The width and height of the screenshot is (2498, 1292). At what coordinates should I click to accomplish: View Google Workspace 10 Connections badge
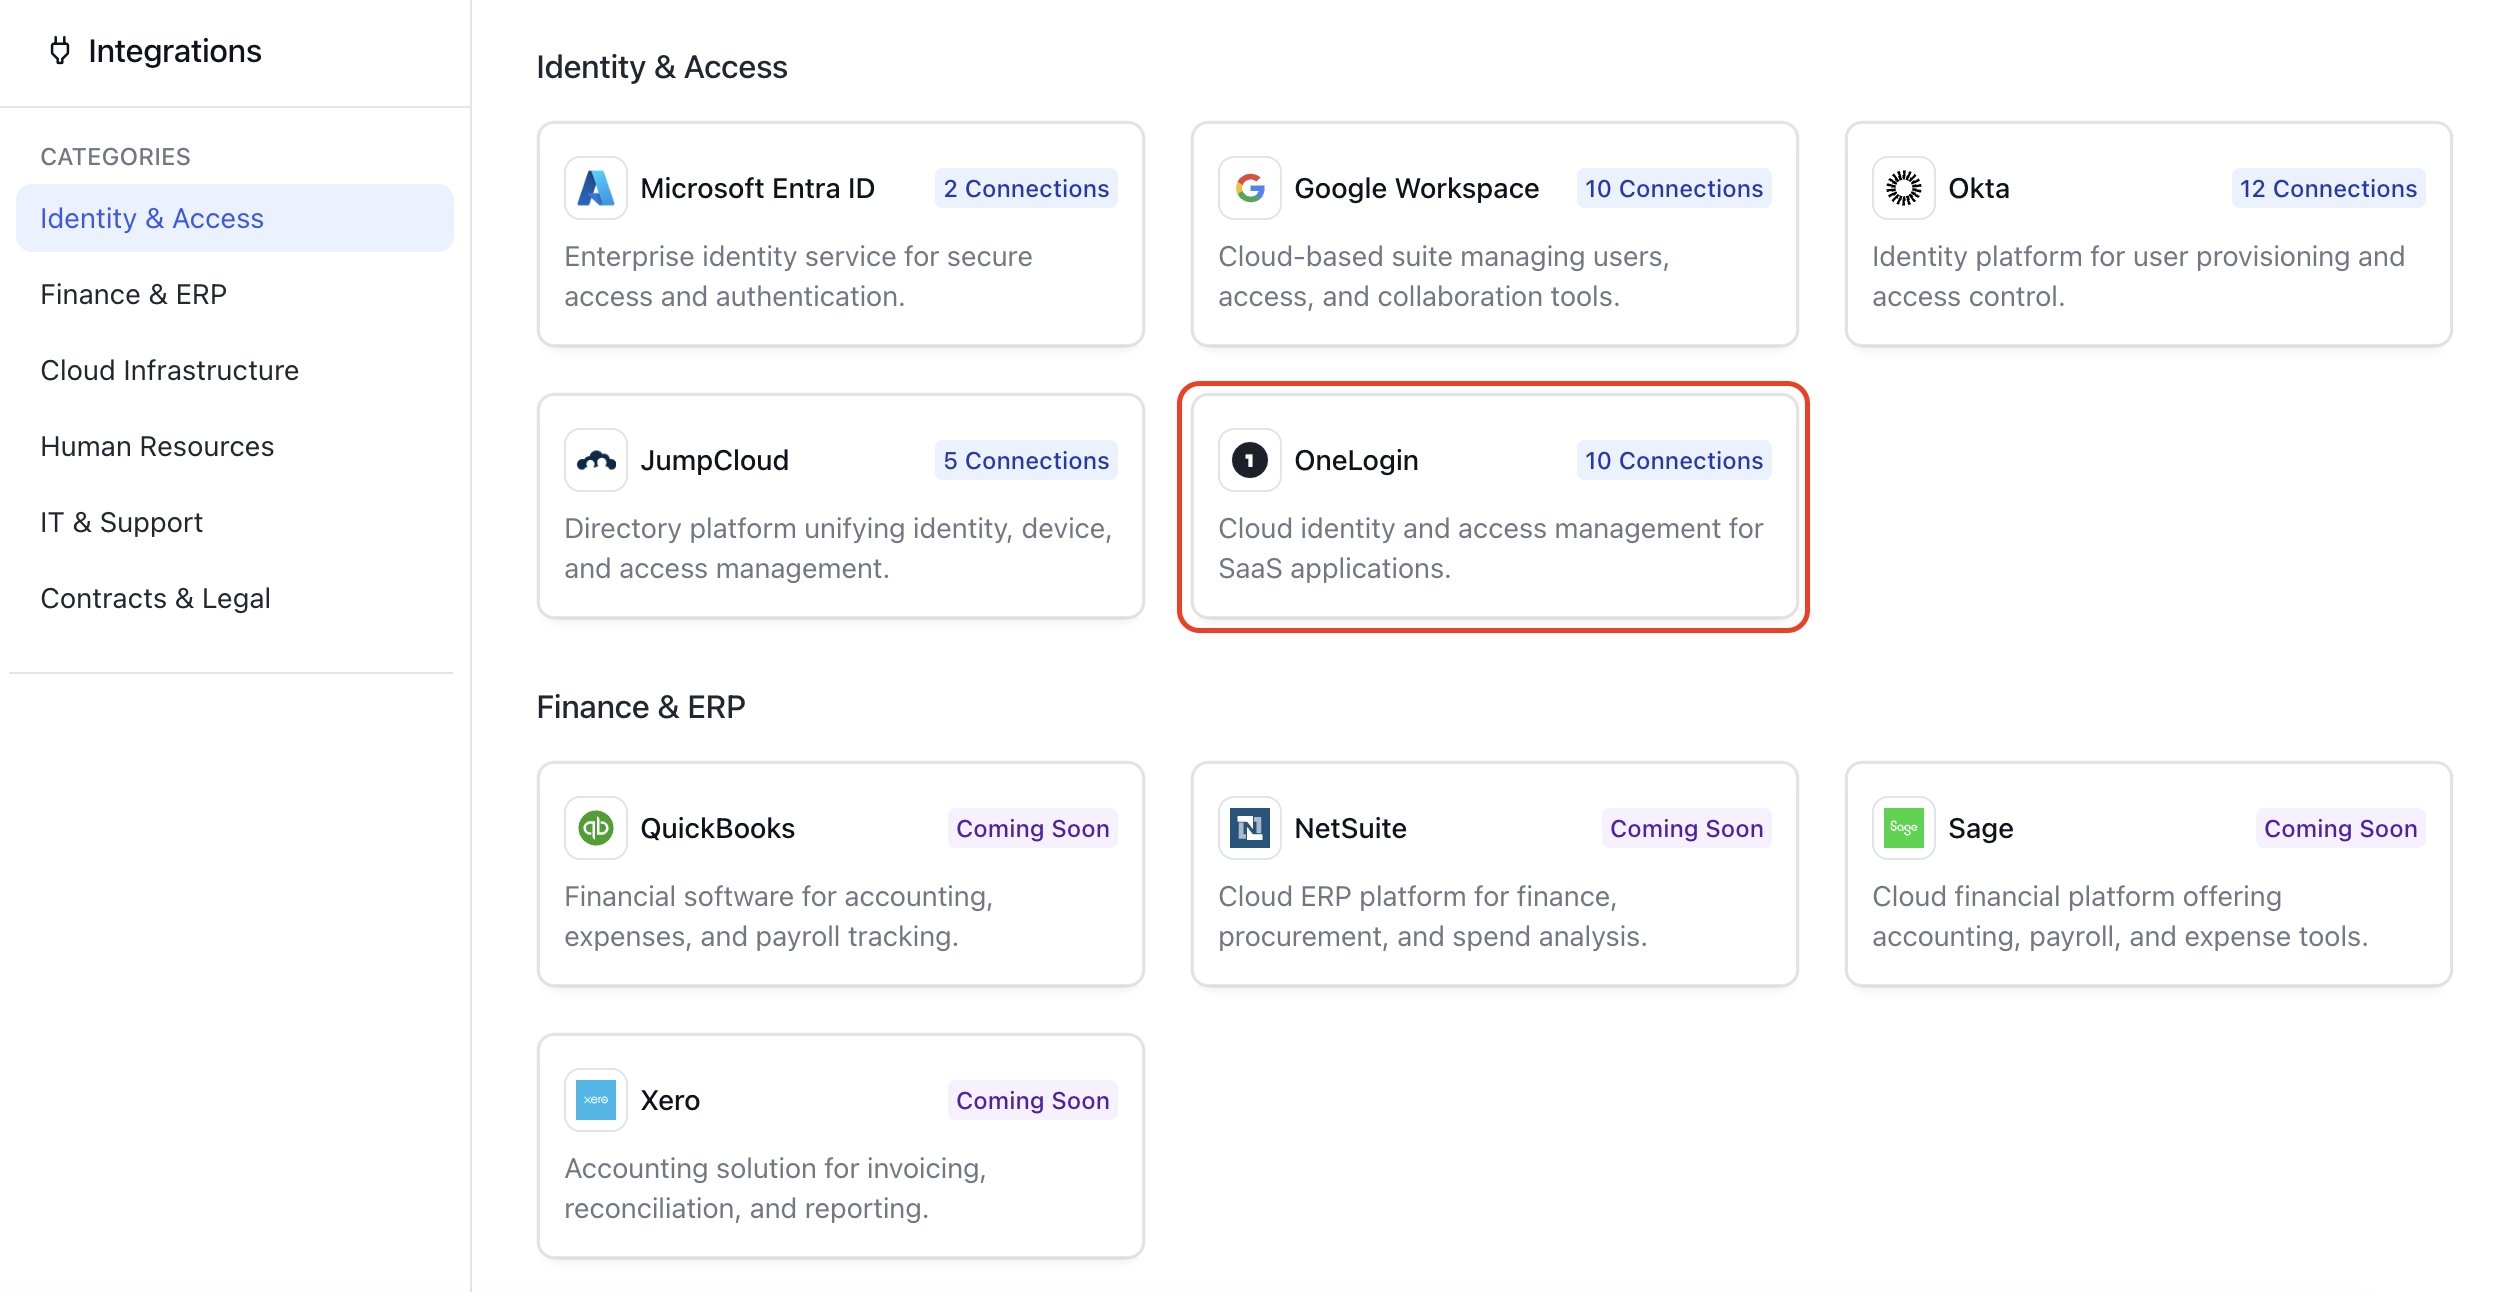(x=1674, y=188)
